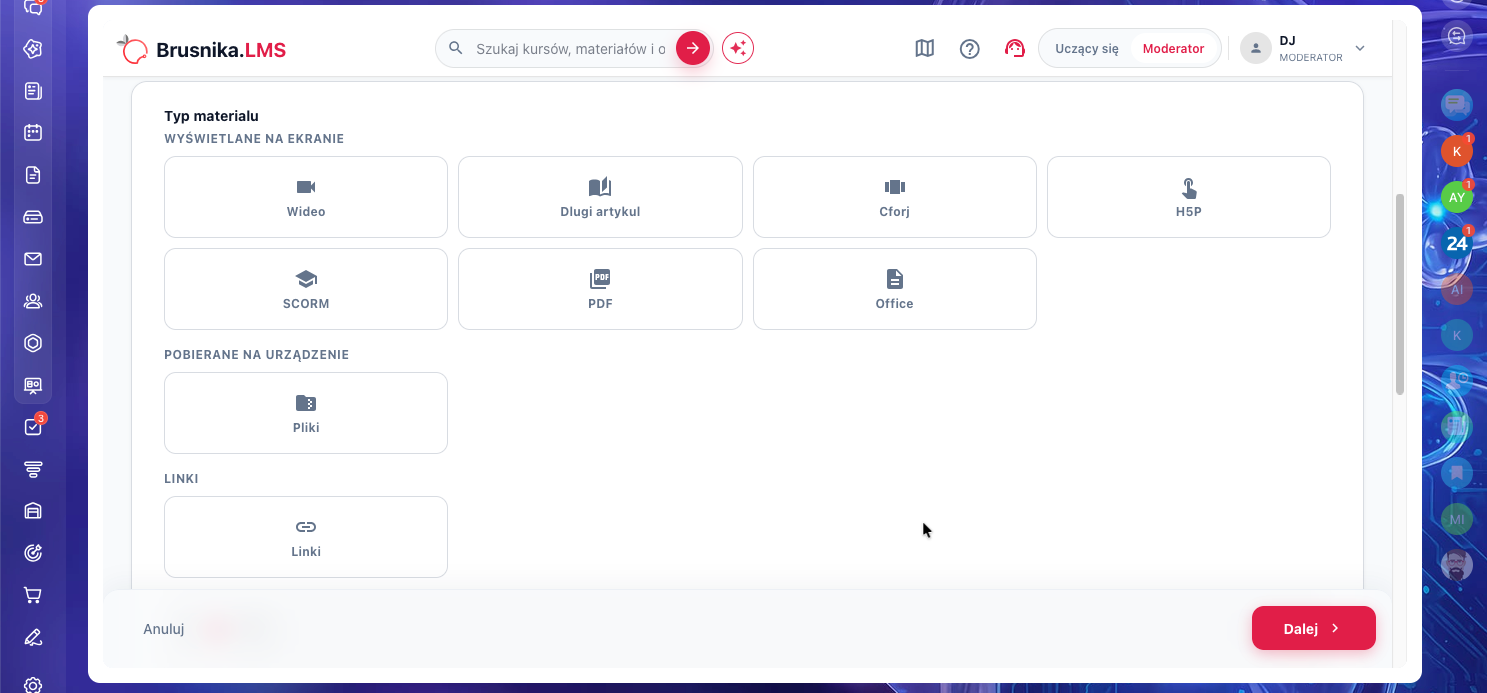
Task: Choose the PDF material type
Action: point(600,289)
